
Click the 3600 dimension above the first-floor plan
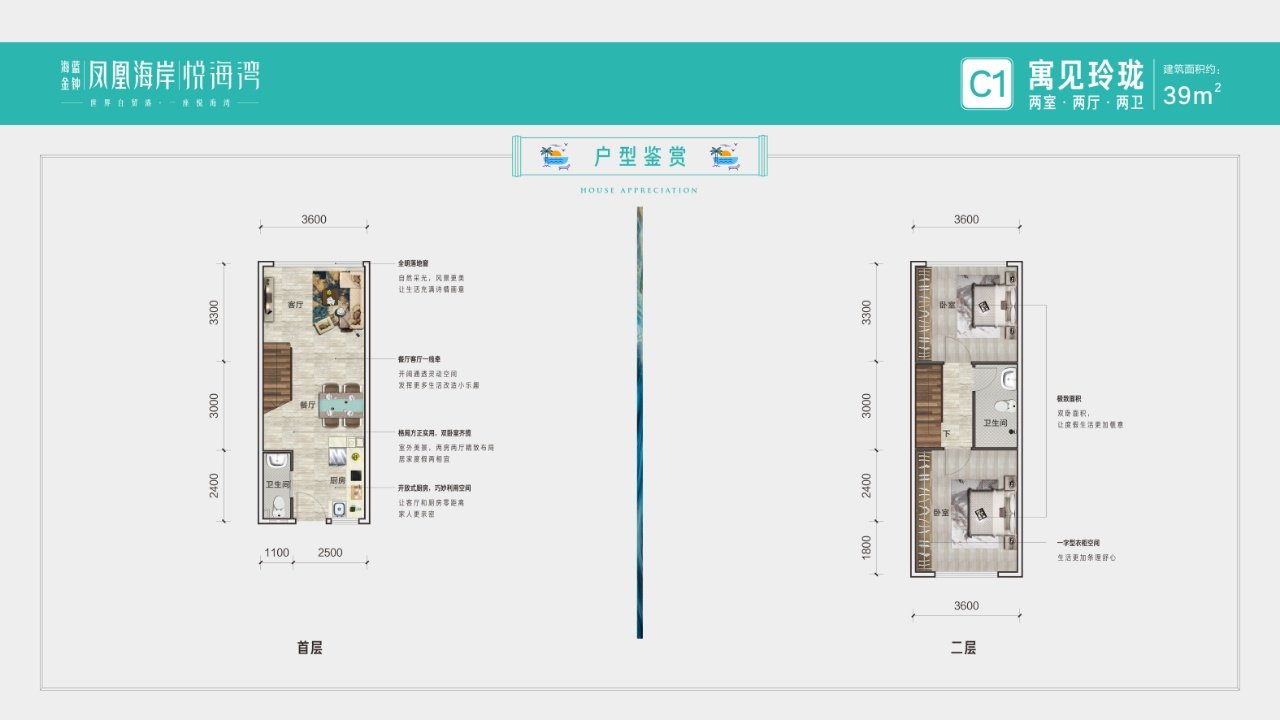313,220
